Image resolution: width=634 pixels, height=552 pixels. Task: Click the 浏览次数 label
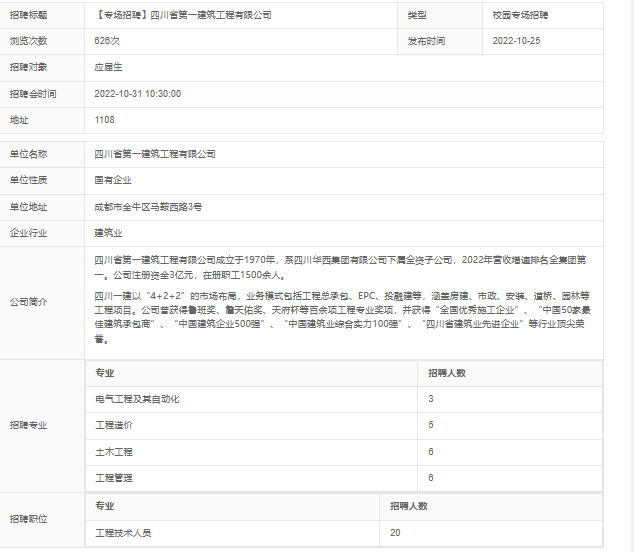(28, 41)
